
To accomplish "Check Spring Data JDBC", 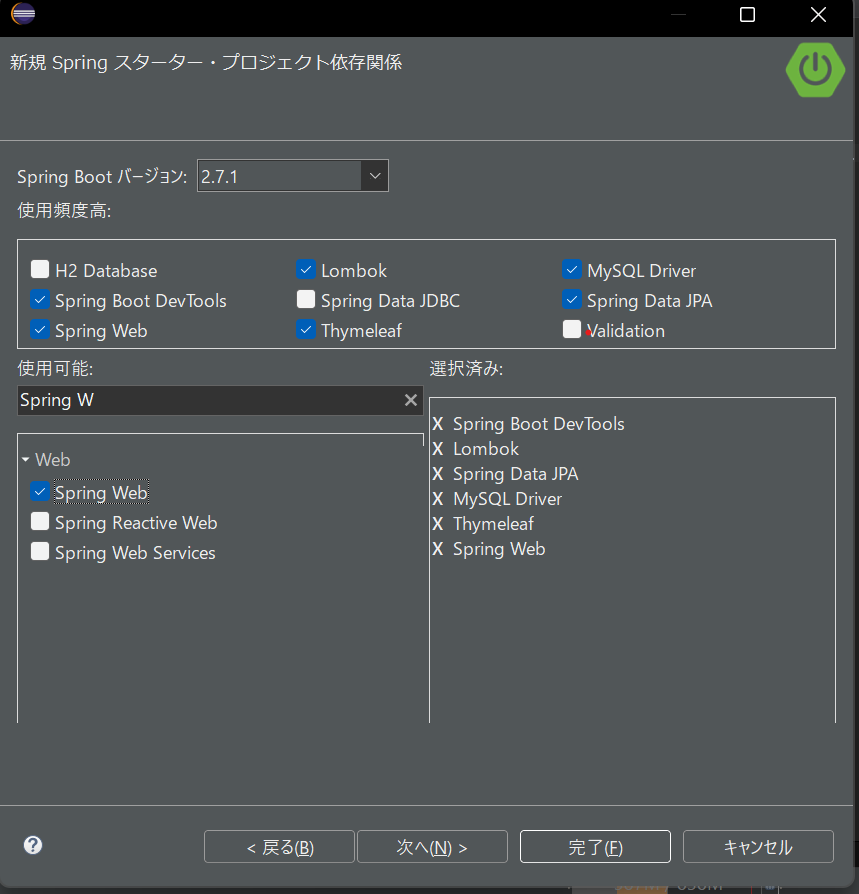I will coord(305,300).
